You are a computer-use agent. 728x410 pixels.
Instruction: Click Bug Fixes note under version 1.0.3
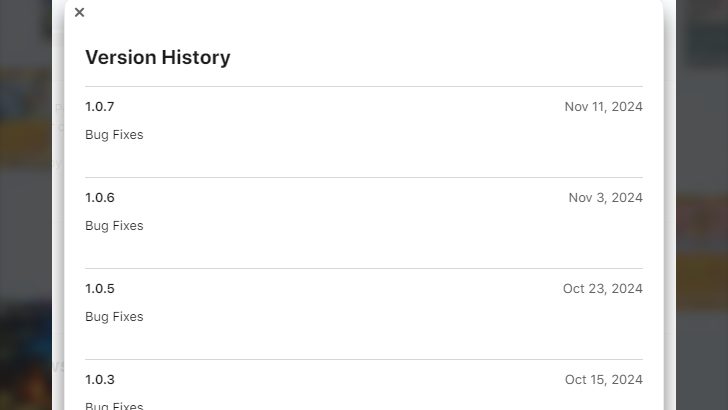(x=114, y=405)
